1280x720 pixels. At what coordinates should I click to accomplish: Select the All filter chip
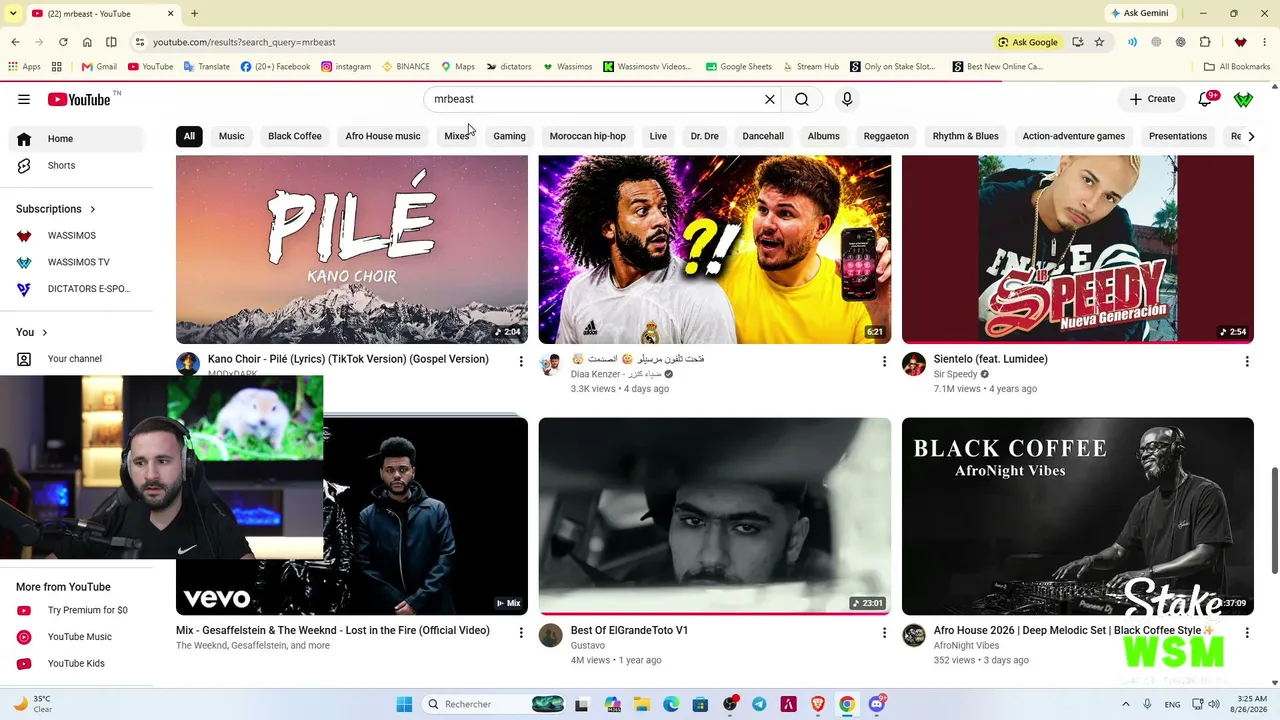point(189,136)
